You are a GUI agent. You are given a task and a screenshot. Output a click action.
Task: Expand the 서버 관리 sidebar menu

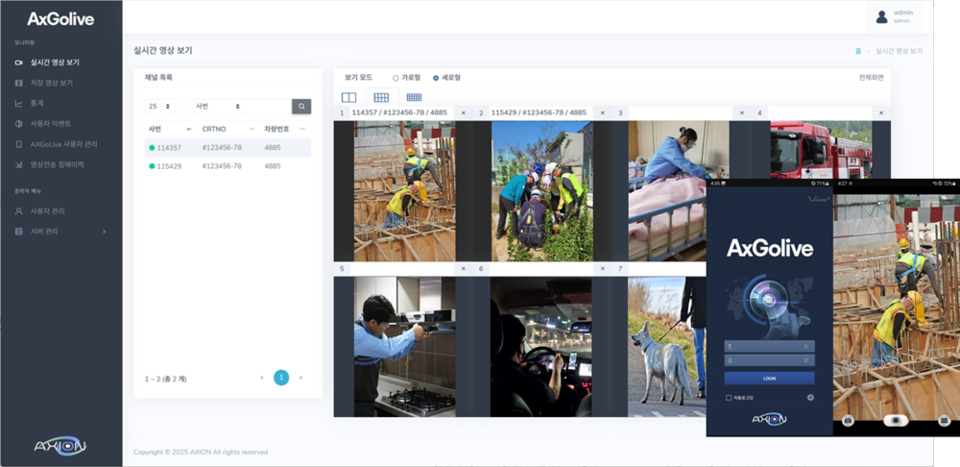(60, 231)
